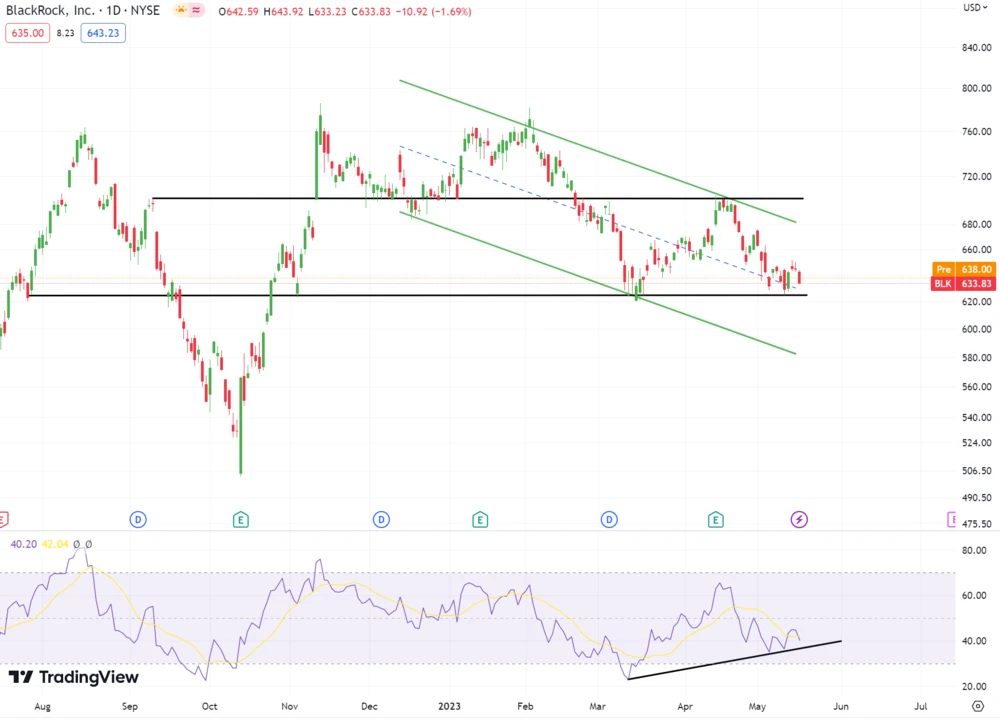Click the yellow 42.04 RSI average value
1000x724 pixels.
coord(55,544)
